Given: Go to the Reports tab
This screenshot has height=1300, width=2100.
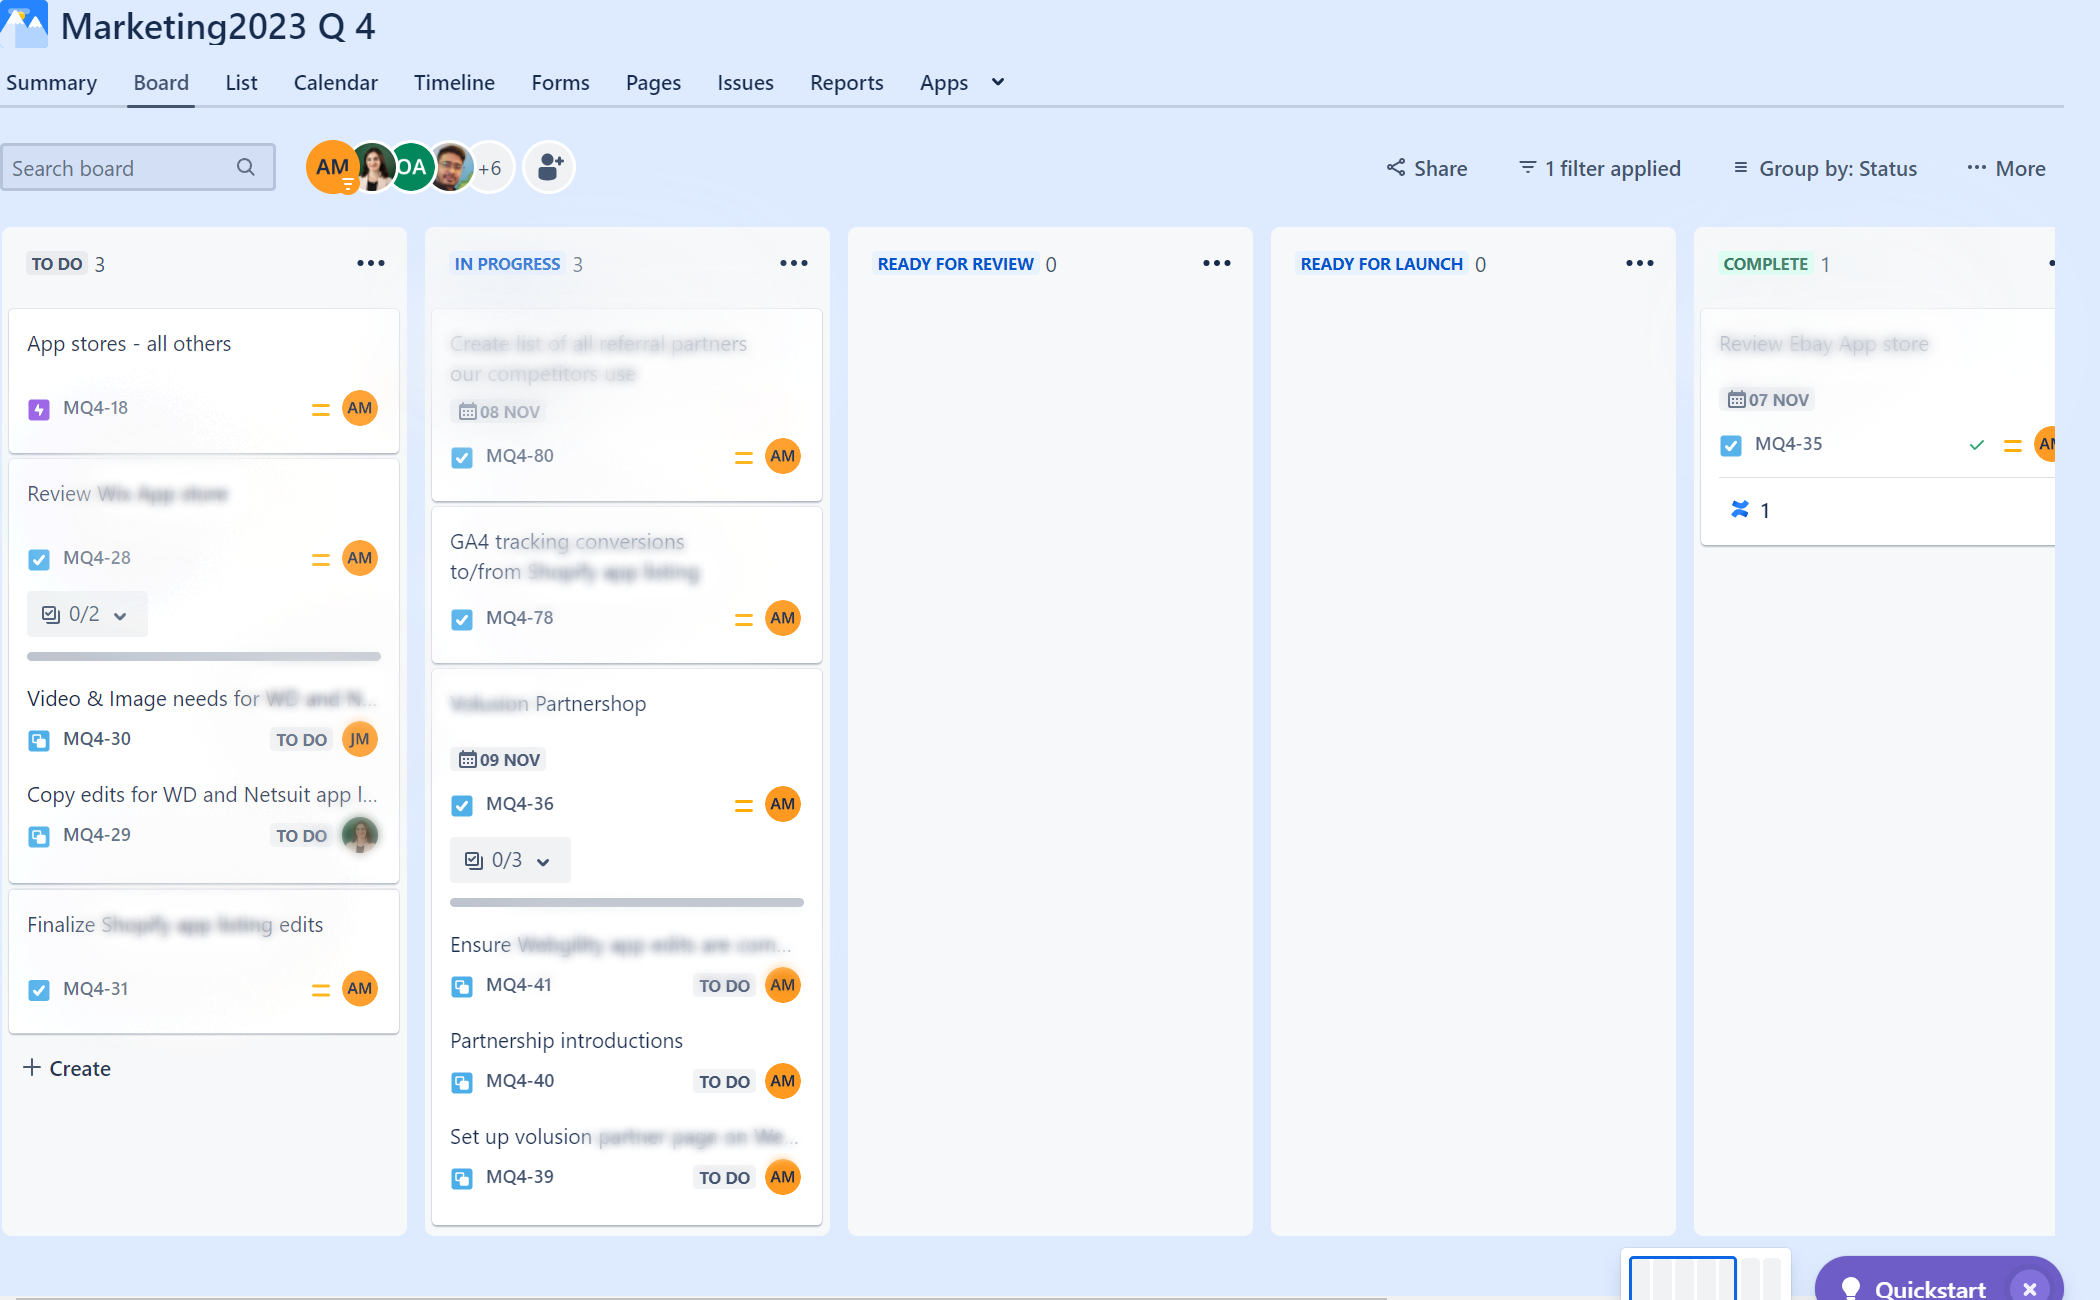Looking at the screenshot, I should click(x=846, y=82).
